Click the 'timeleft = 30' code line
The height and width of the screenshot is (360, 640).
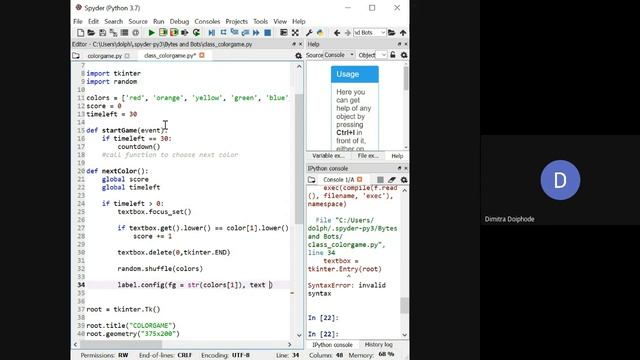click(x=111, y=114)
